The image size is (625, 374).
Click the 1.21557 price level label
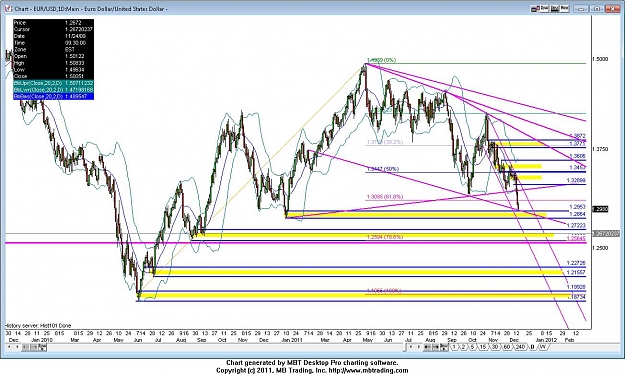576,273
